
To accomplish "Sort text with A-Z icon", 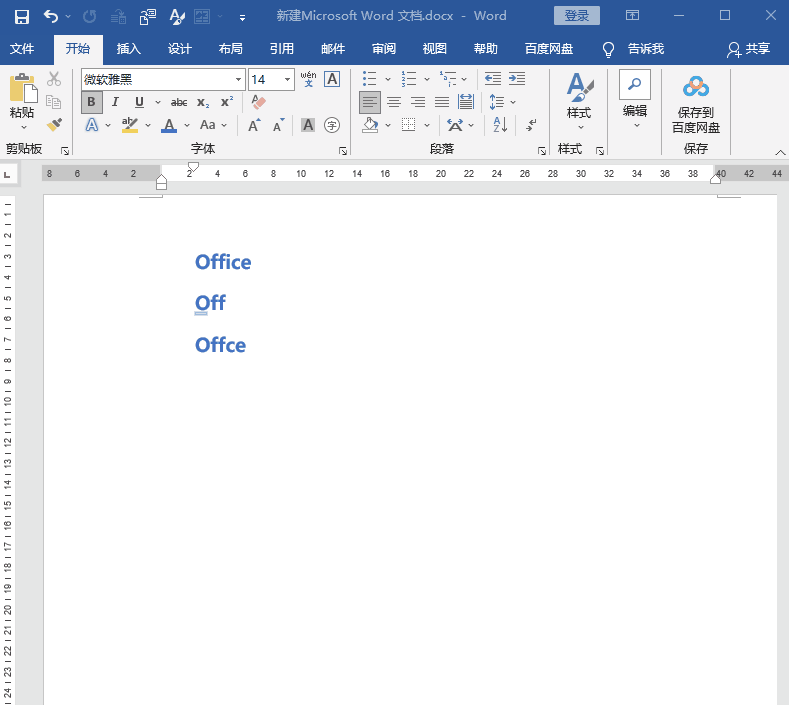I will [500, 125].
